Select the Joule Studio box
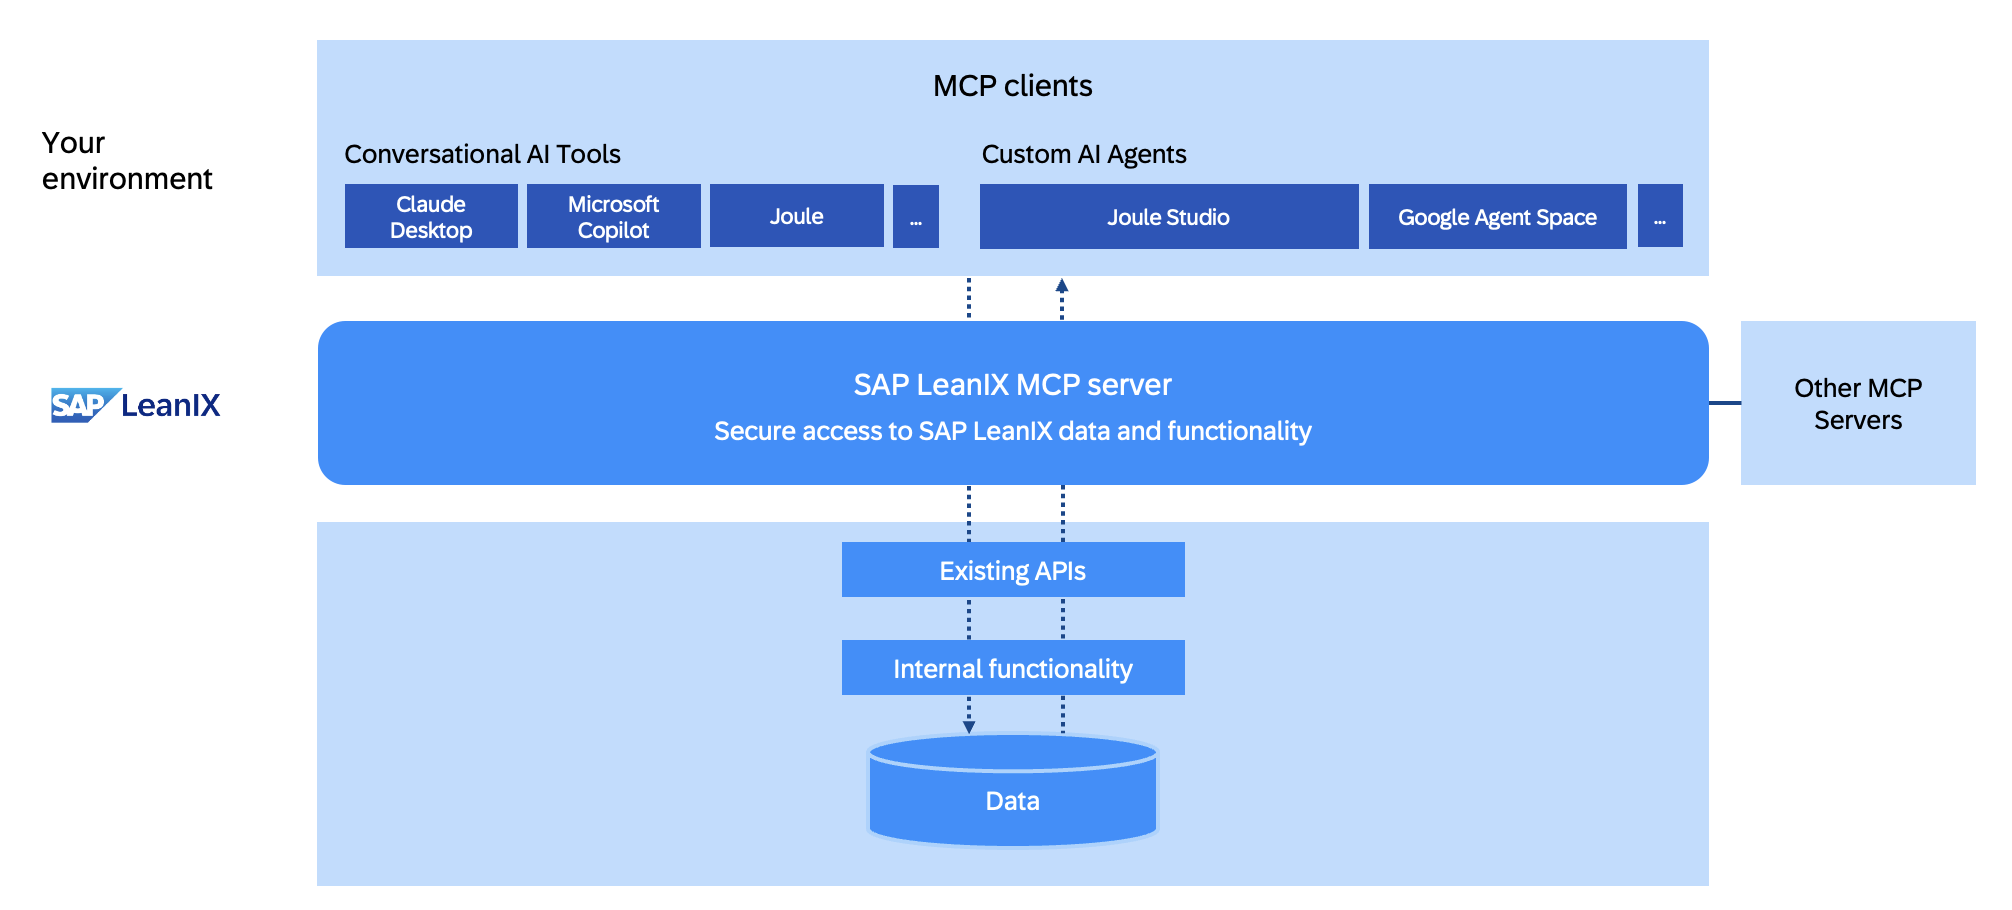 point(1169,216)
